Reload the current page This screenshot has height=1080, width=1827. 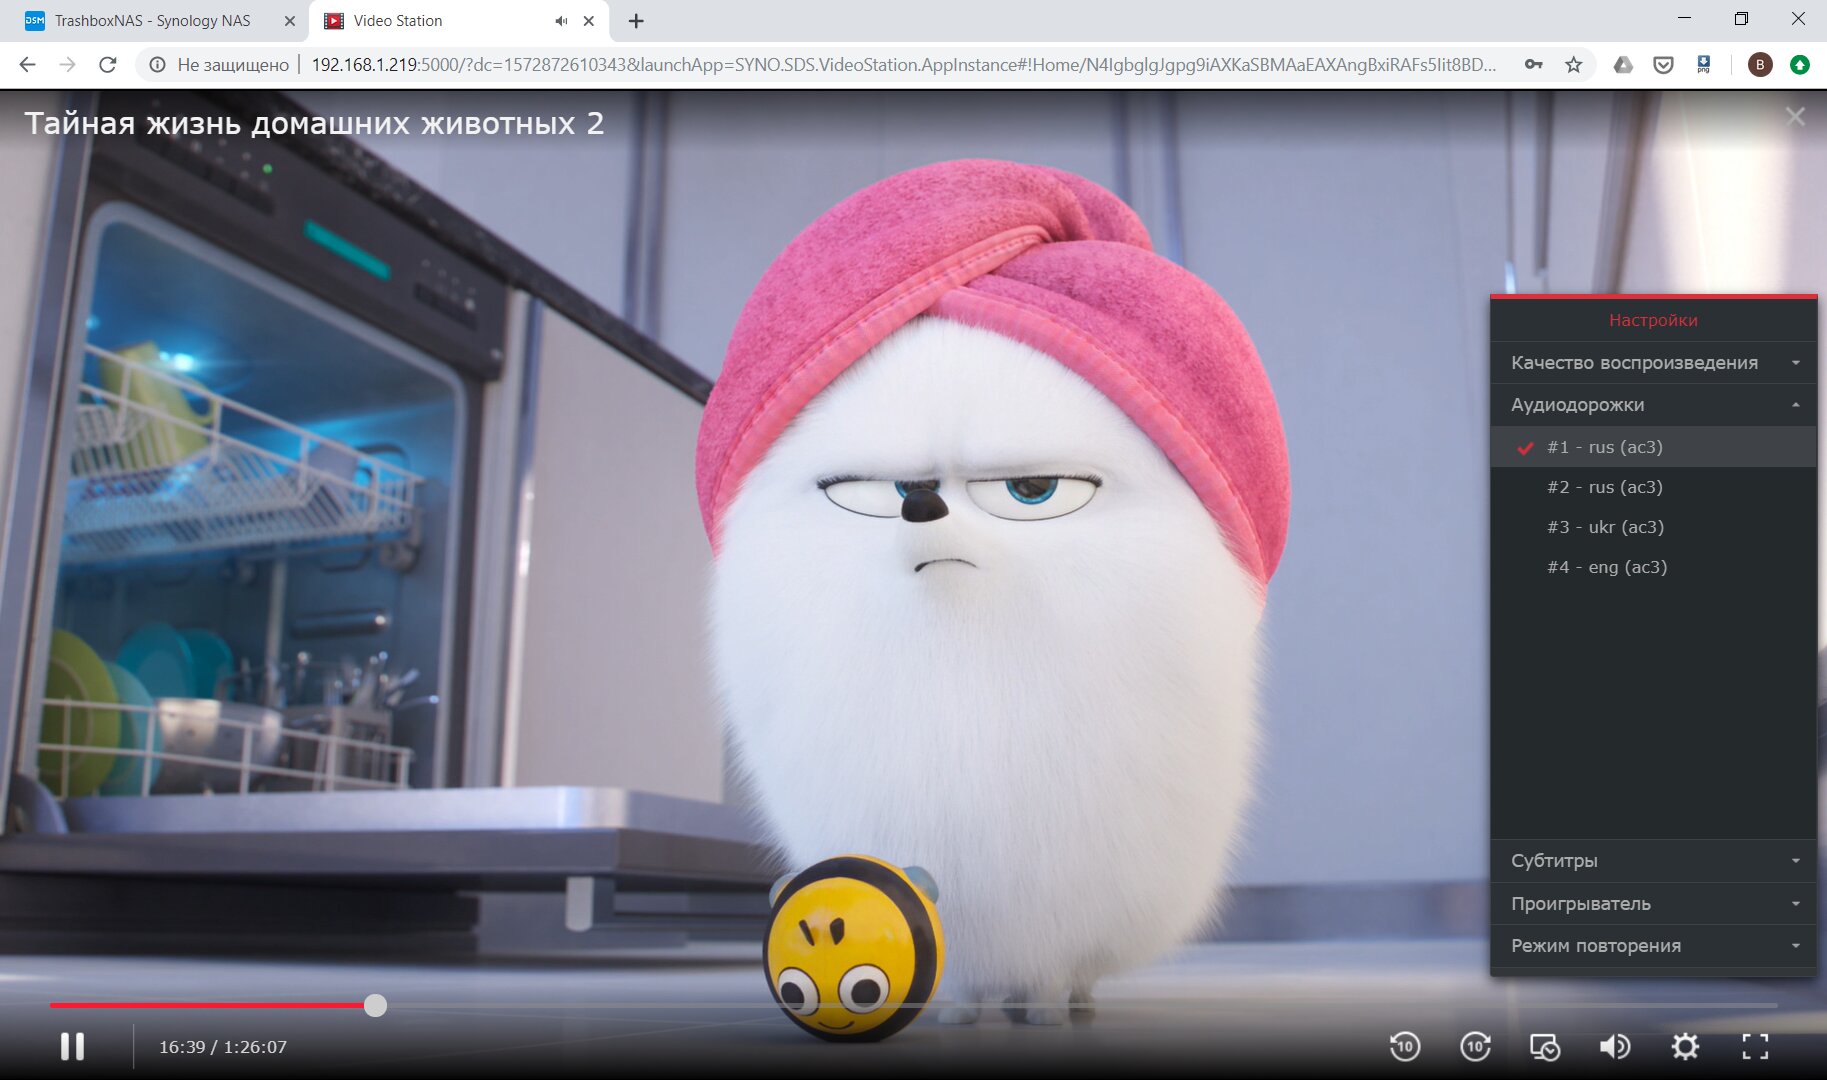pos(107,65)
